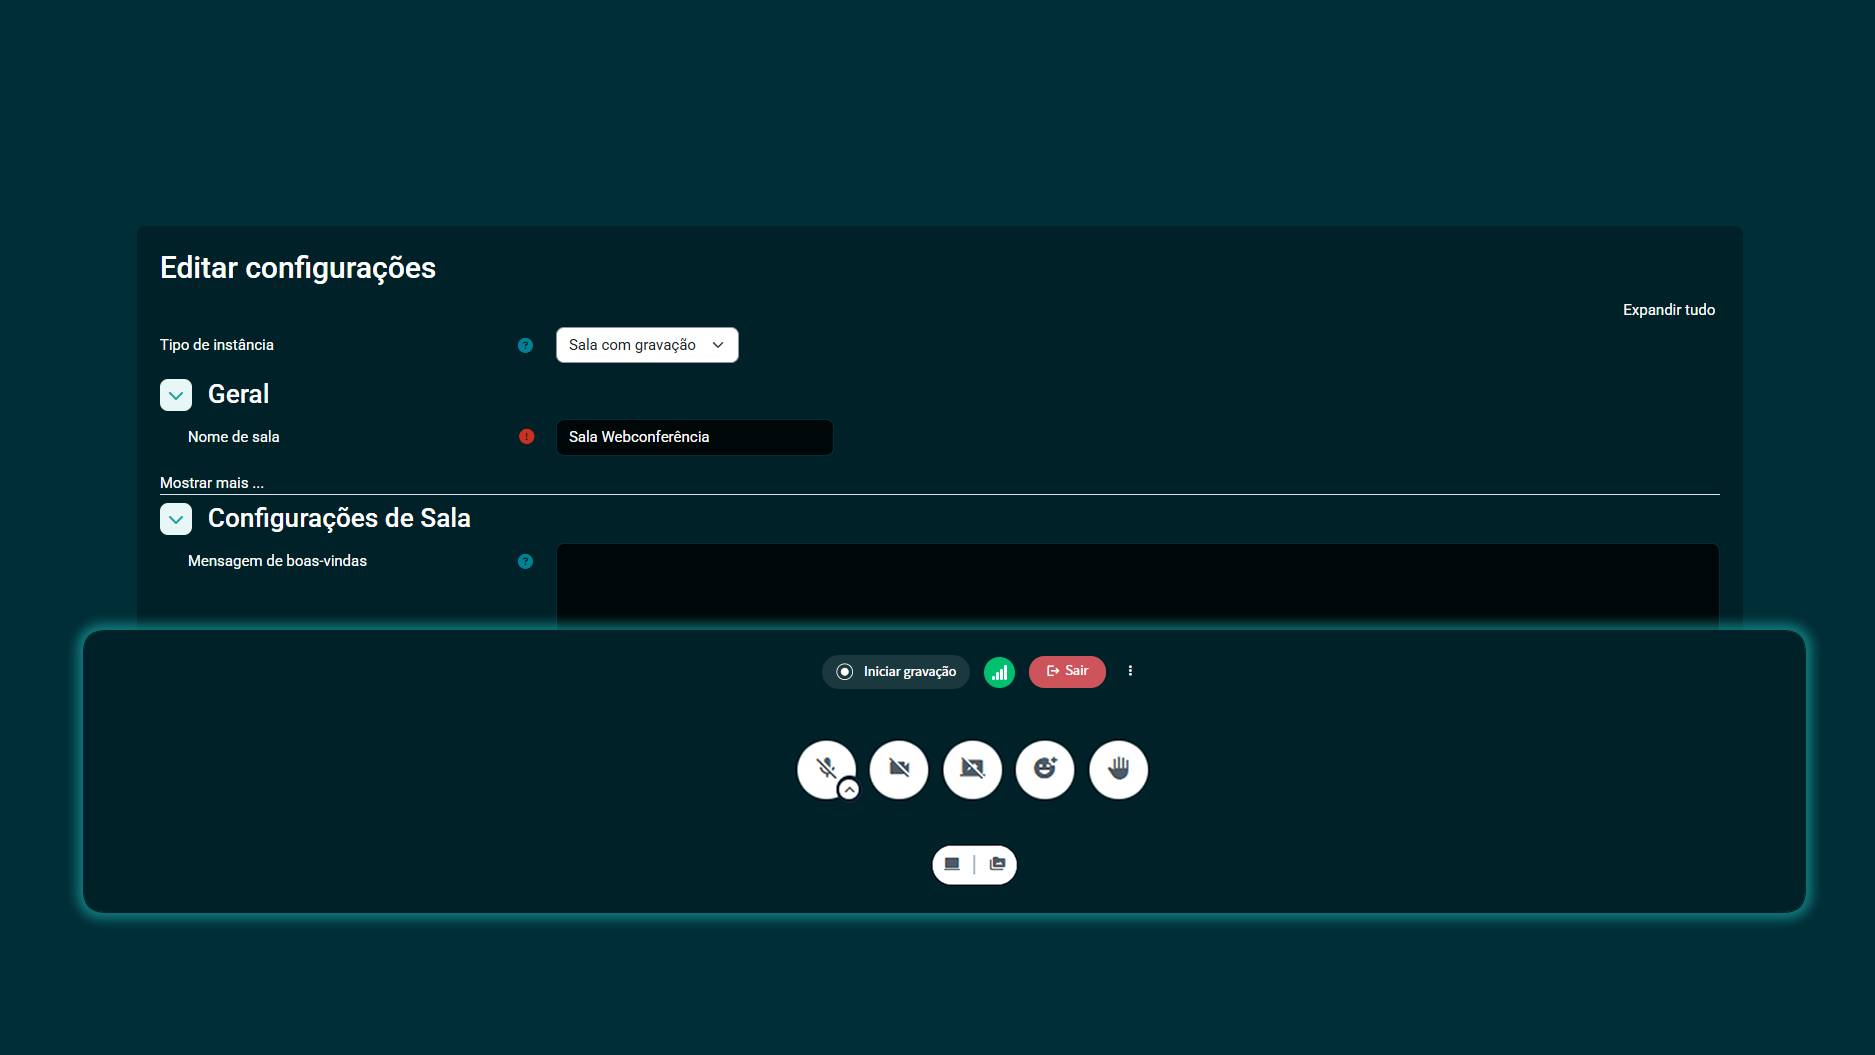Viewport: 1875px width, 1055px height.
Task: Turn on the webcam
Action: pyautogui.click(x=899, y=769)
